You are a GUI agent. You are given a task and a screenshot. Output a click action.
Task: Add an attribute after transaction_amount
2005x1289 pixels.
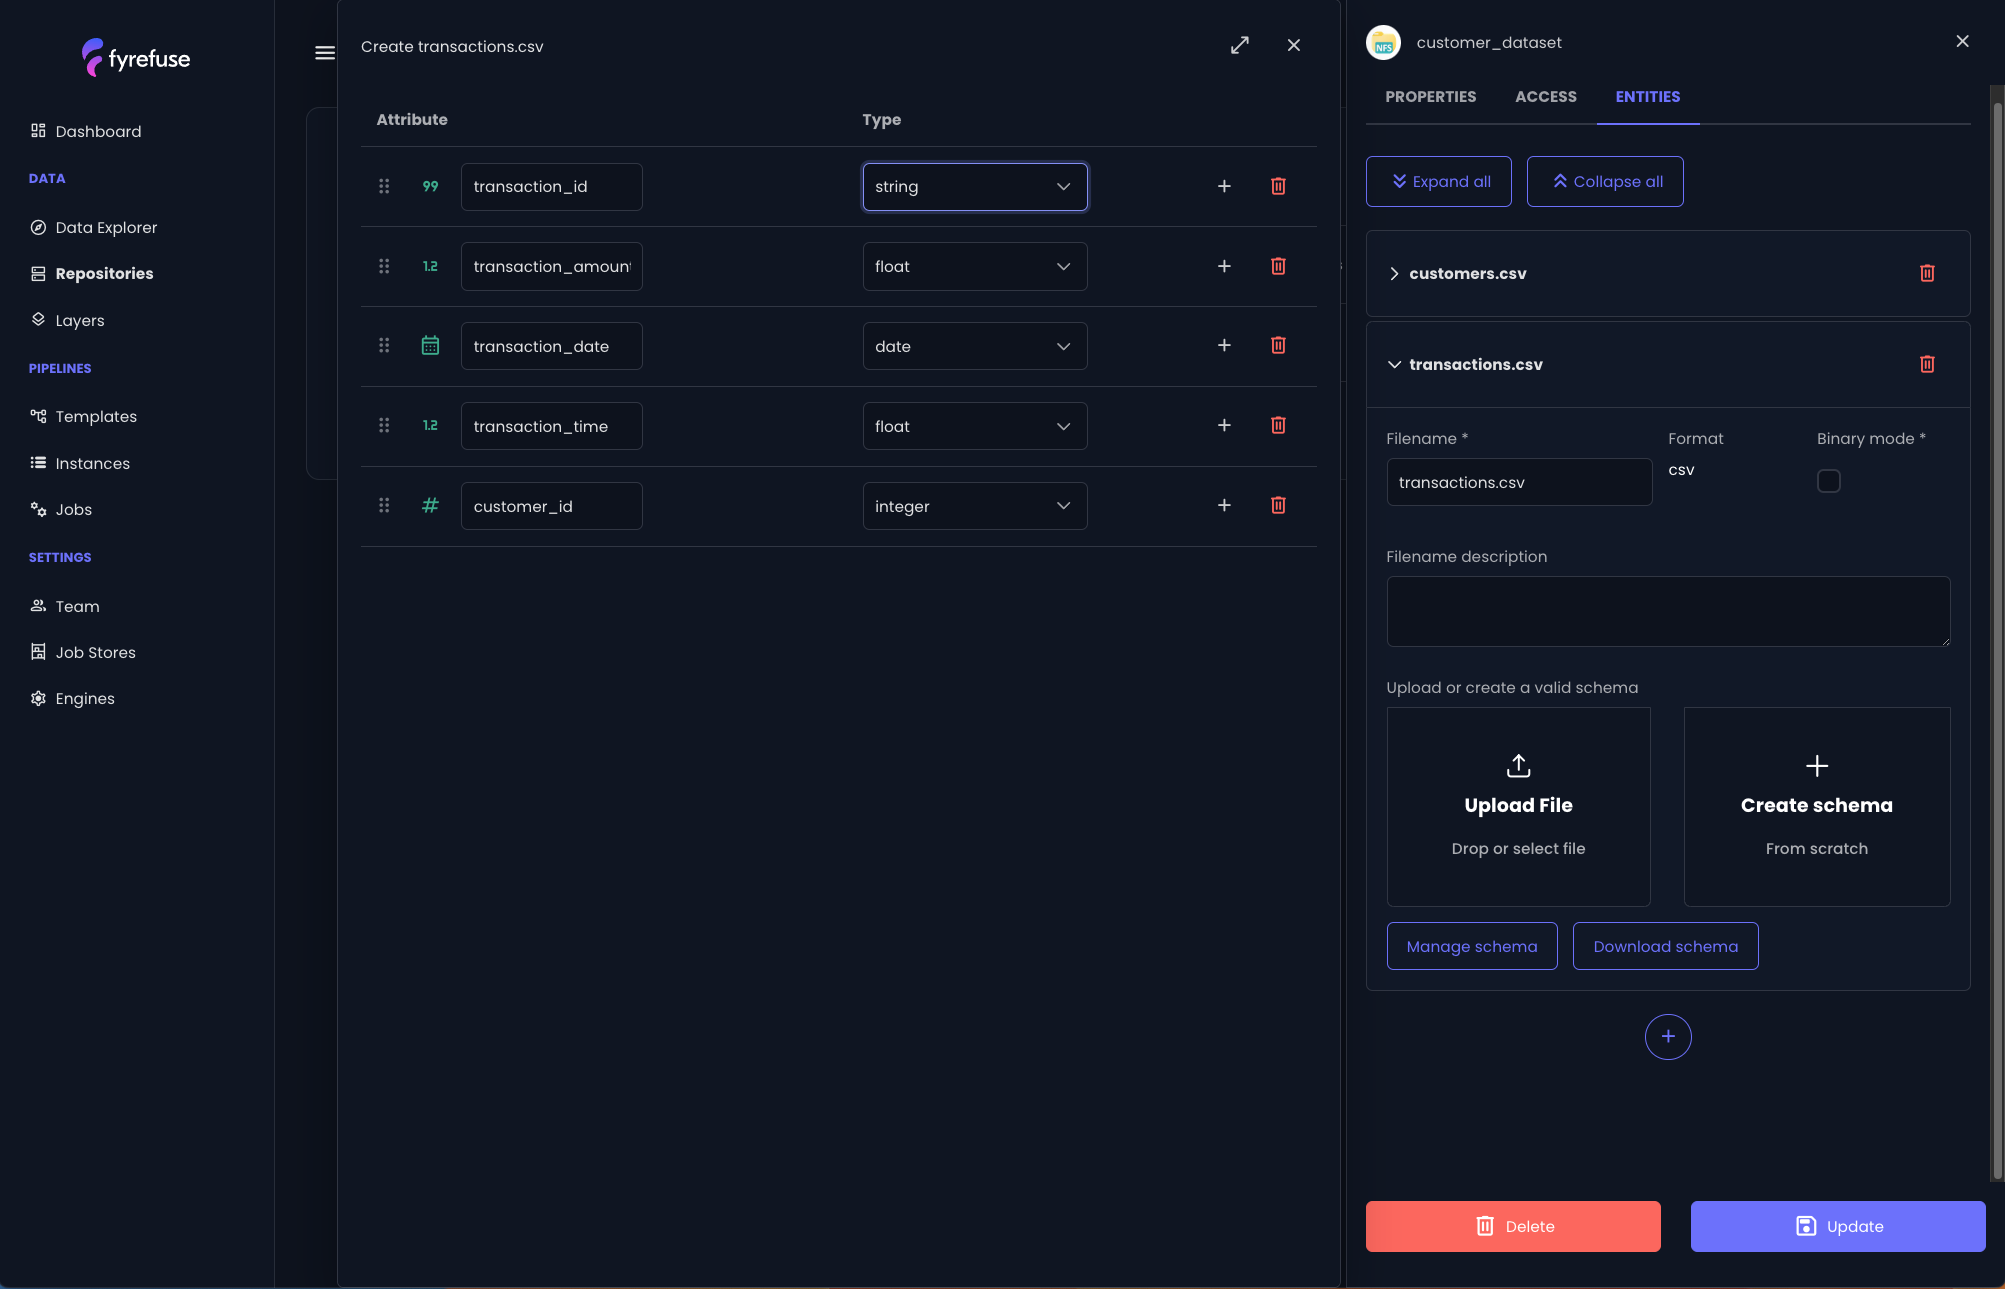[1224, 266]
